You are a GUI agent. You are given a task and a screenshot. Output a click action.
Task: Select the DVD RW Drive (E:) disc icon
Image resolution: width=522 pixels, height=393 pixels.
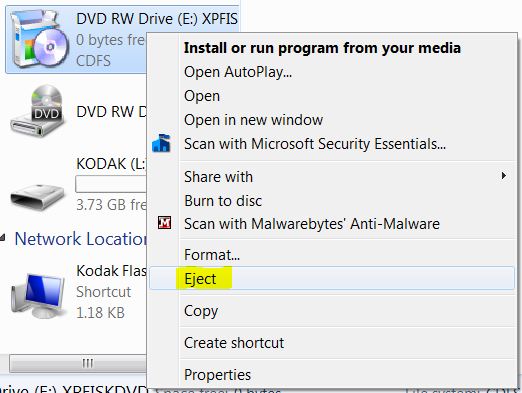[38, 39]
